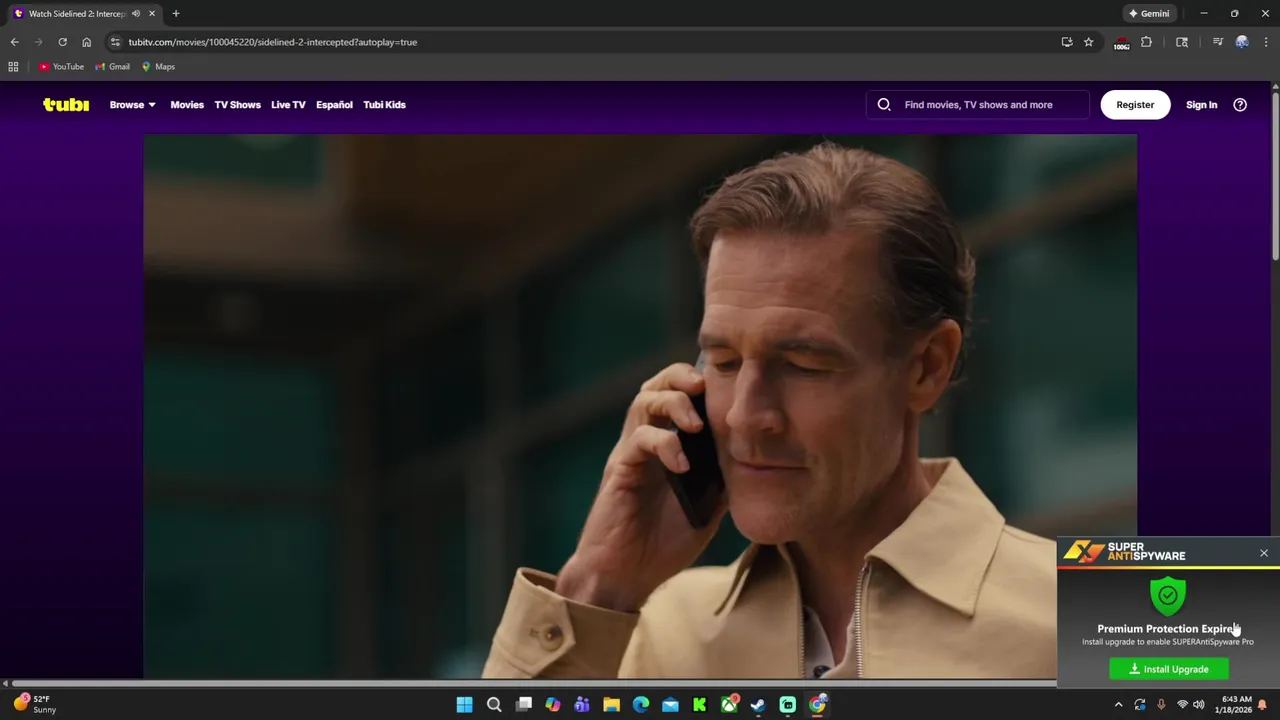This screenshot has height=720, width=1280.
Task: Open the taskbar clock showing 6:43 AM
Action: pyautogui.click(x=1233, y=704)
